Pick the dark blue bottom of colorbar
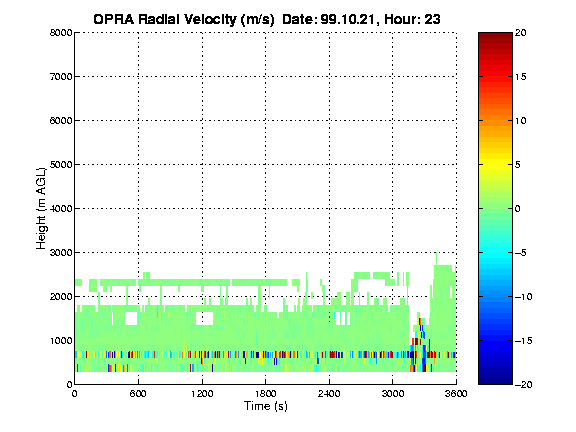This screenshot has height=432, width=576. 495,377
